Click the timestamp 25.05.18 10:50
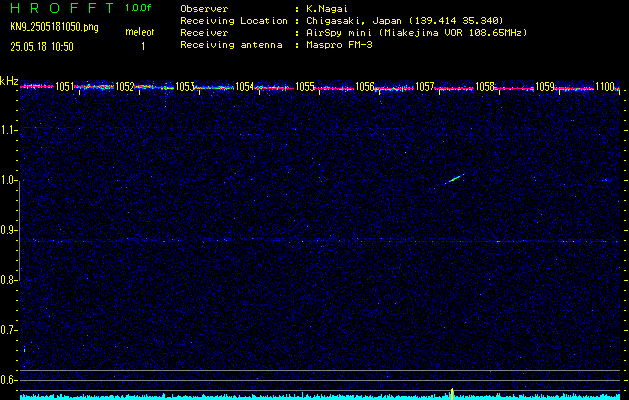 click(x=42, y=47)
